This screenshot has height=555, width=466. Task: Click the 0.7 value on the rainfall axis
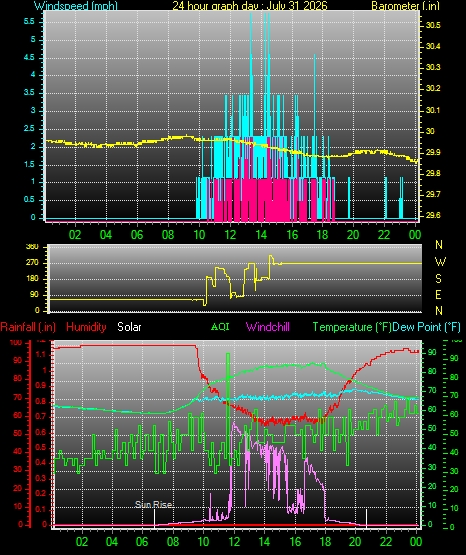pyautogui.click(x=41, y=416)
